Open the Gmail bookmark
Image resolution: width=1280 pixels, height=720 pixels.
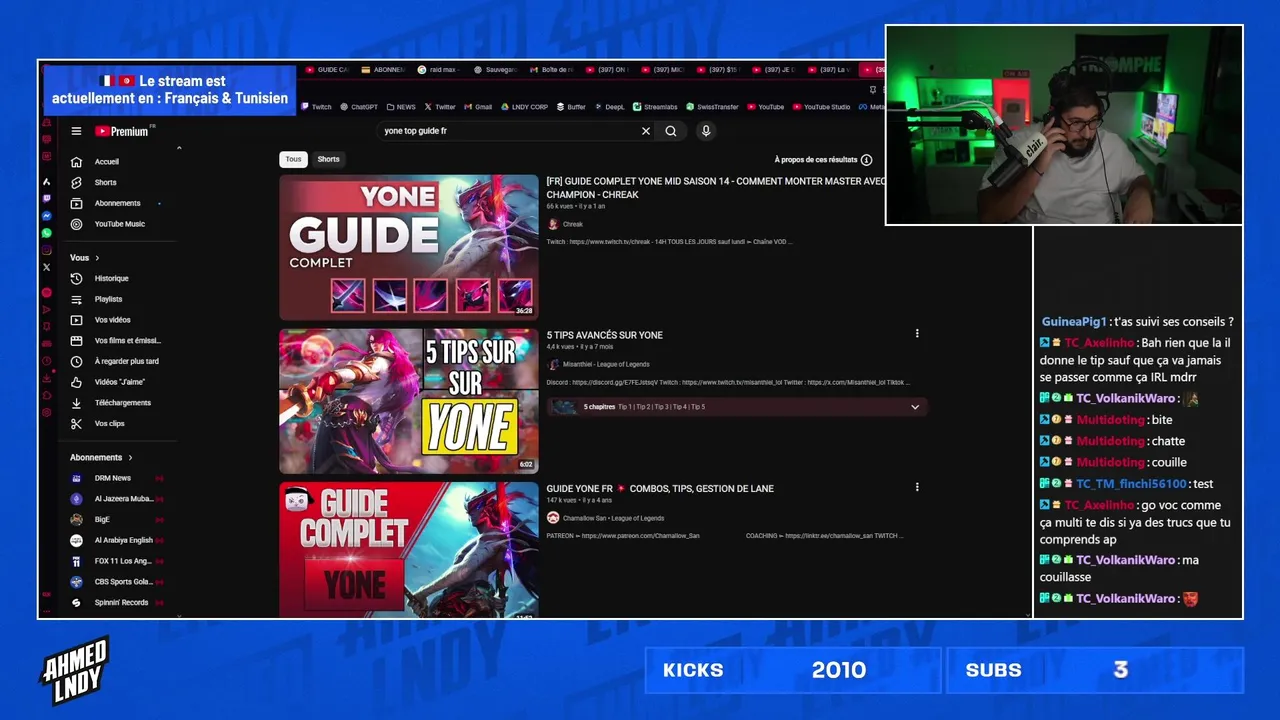pos(478,107)
